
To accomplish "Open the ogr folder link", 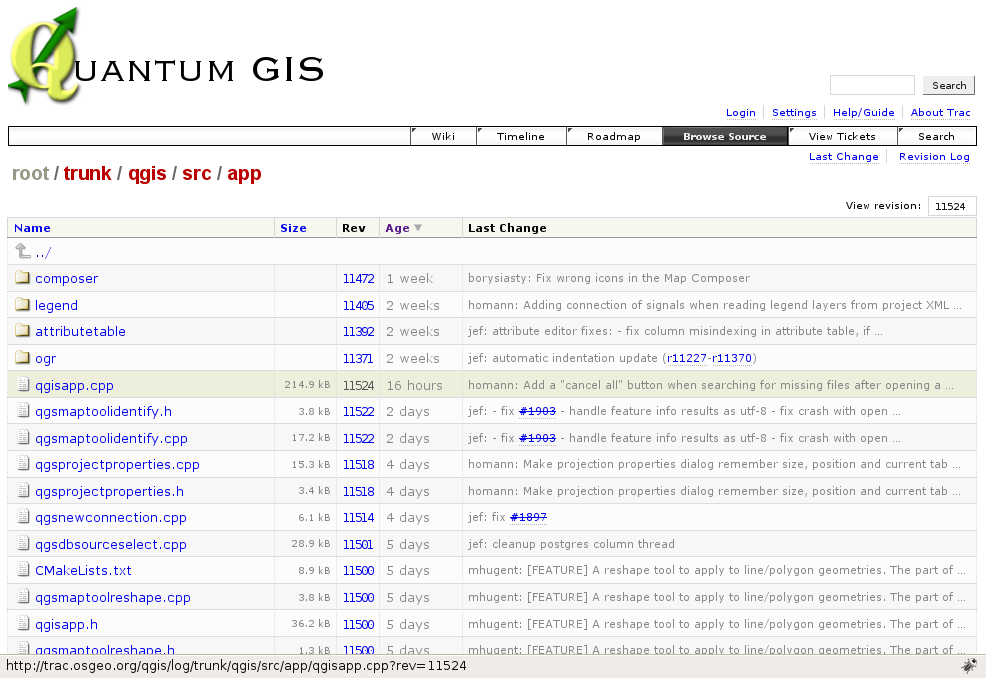I will (x=45, y=358).
